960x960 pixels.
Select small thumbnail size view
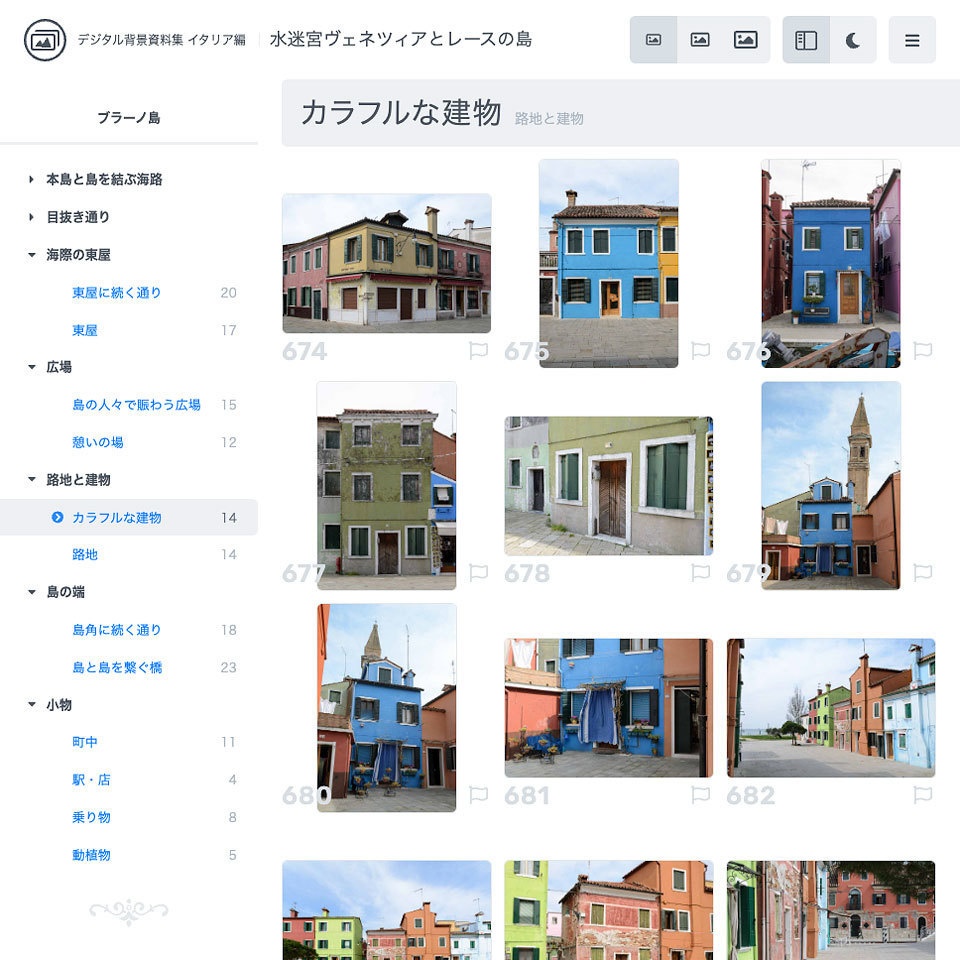pyautogui.click(x=653, y=40)
